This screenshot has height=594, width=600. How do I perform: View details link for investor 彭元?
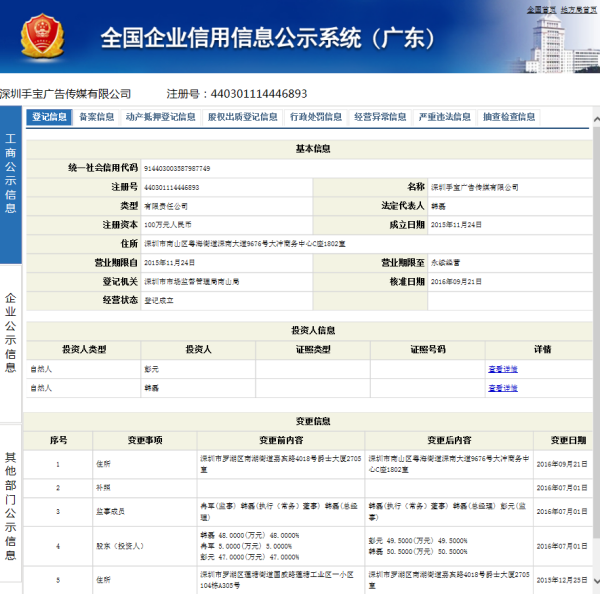pyautogui.click(x=503, y=369)
